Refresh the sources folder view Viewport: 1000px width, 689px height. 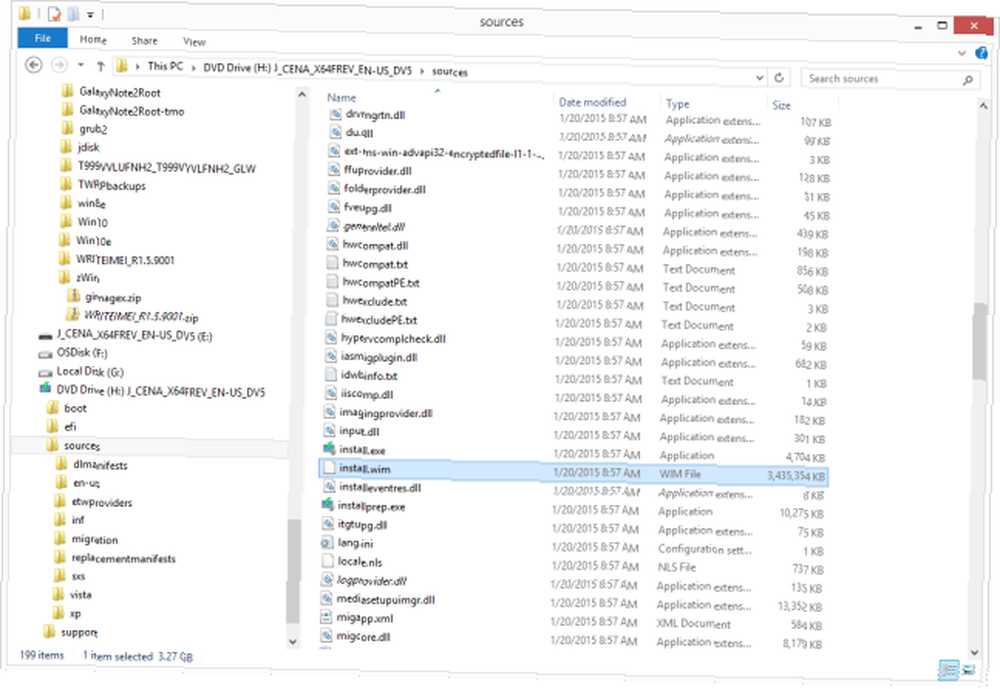pyautogui.click(x=779, y=78)
